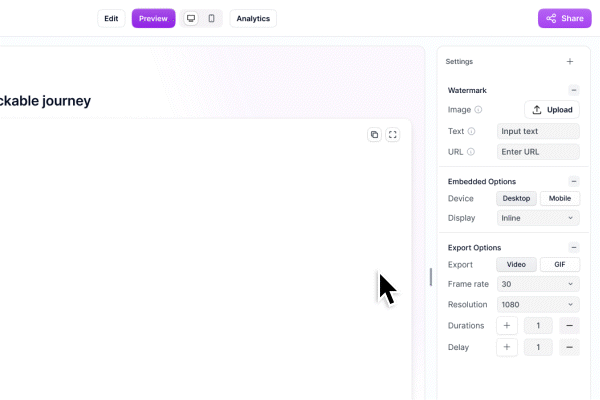
Task: Click the desktop view icon in top toolbar
Action: coord(191,18)
